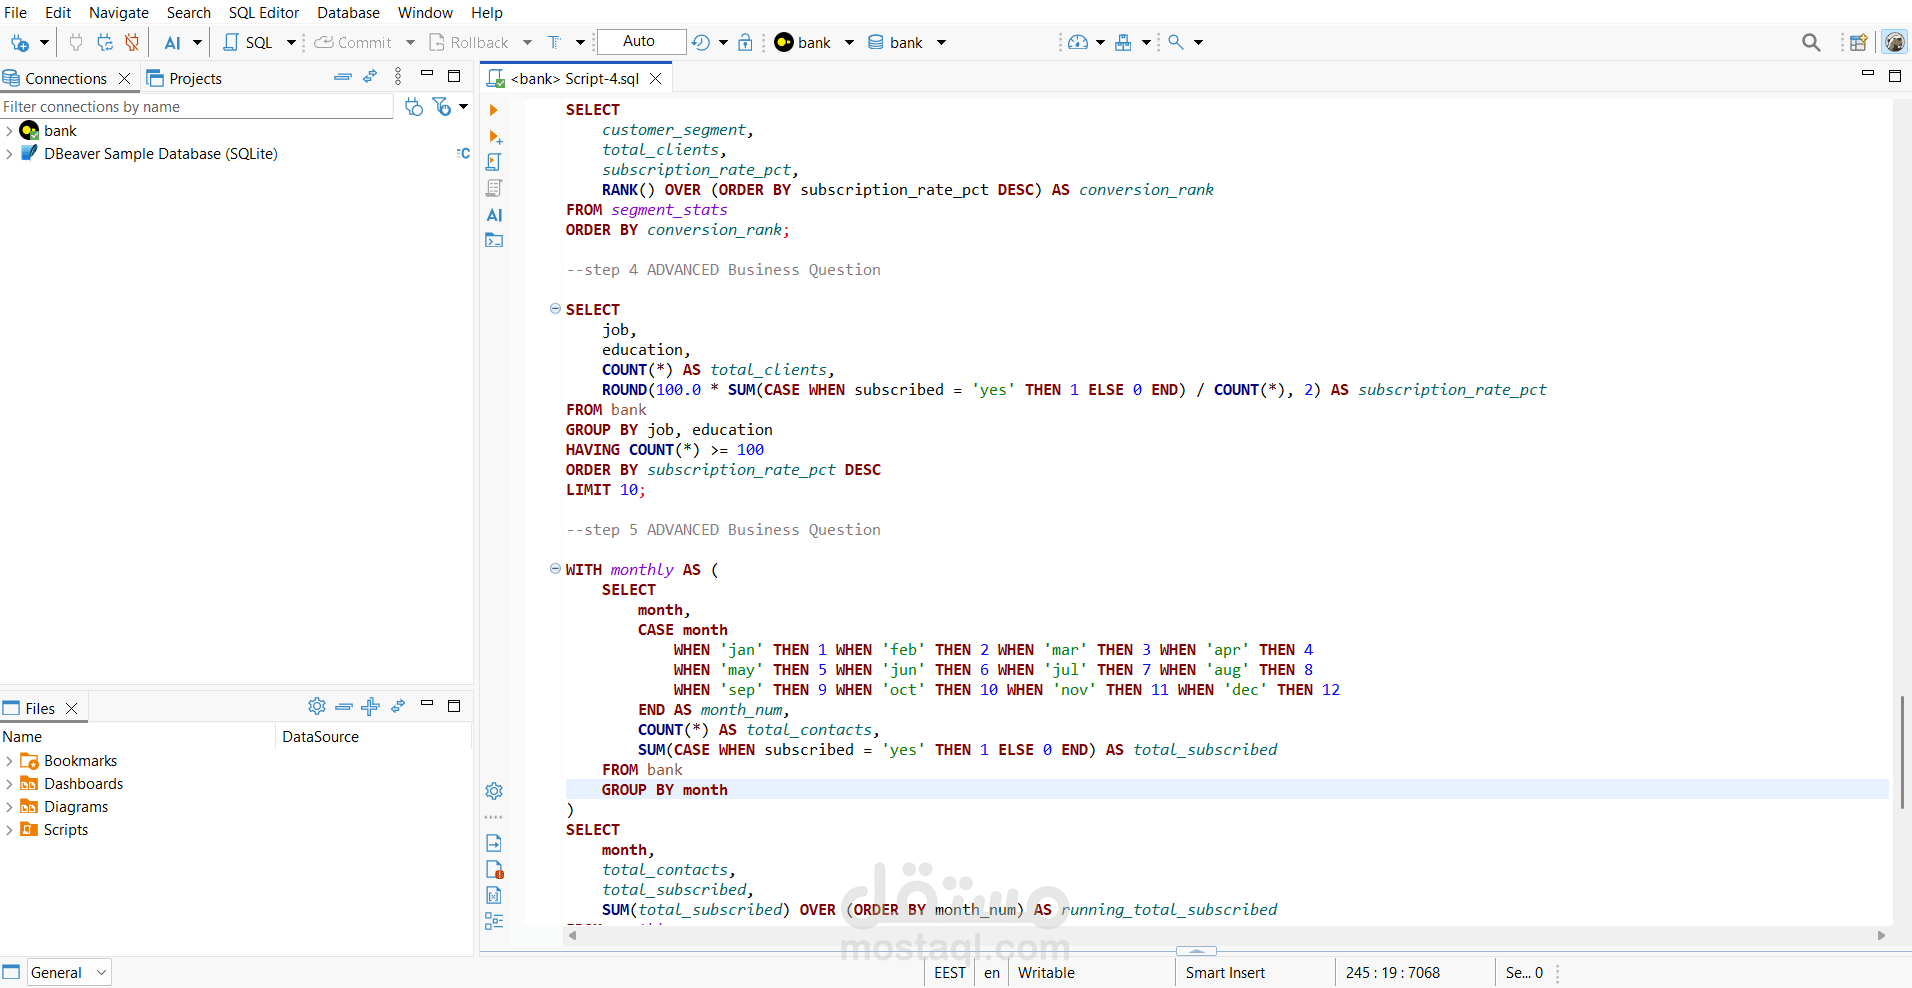1912x988 pixels.
Task: Expand the bank connection node
Action: pyautogui.click(x=9, y=131)
